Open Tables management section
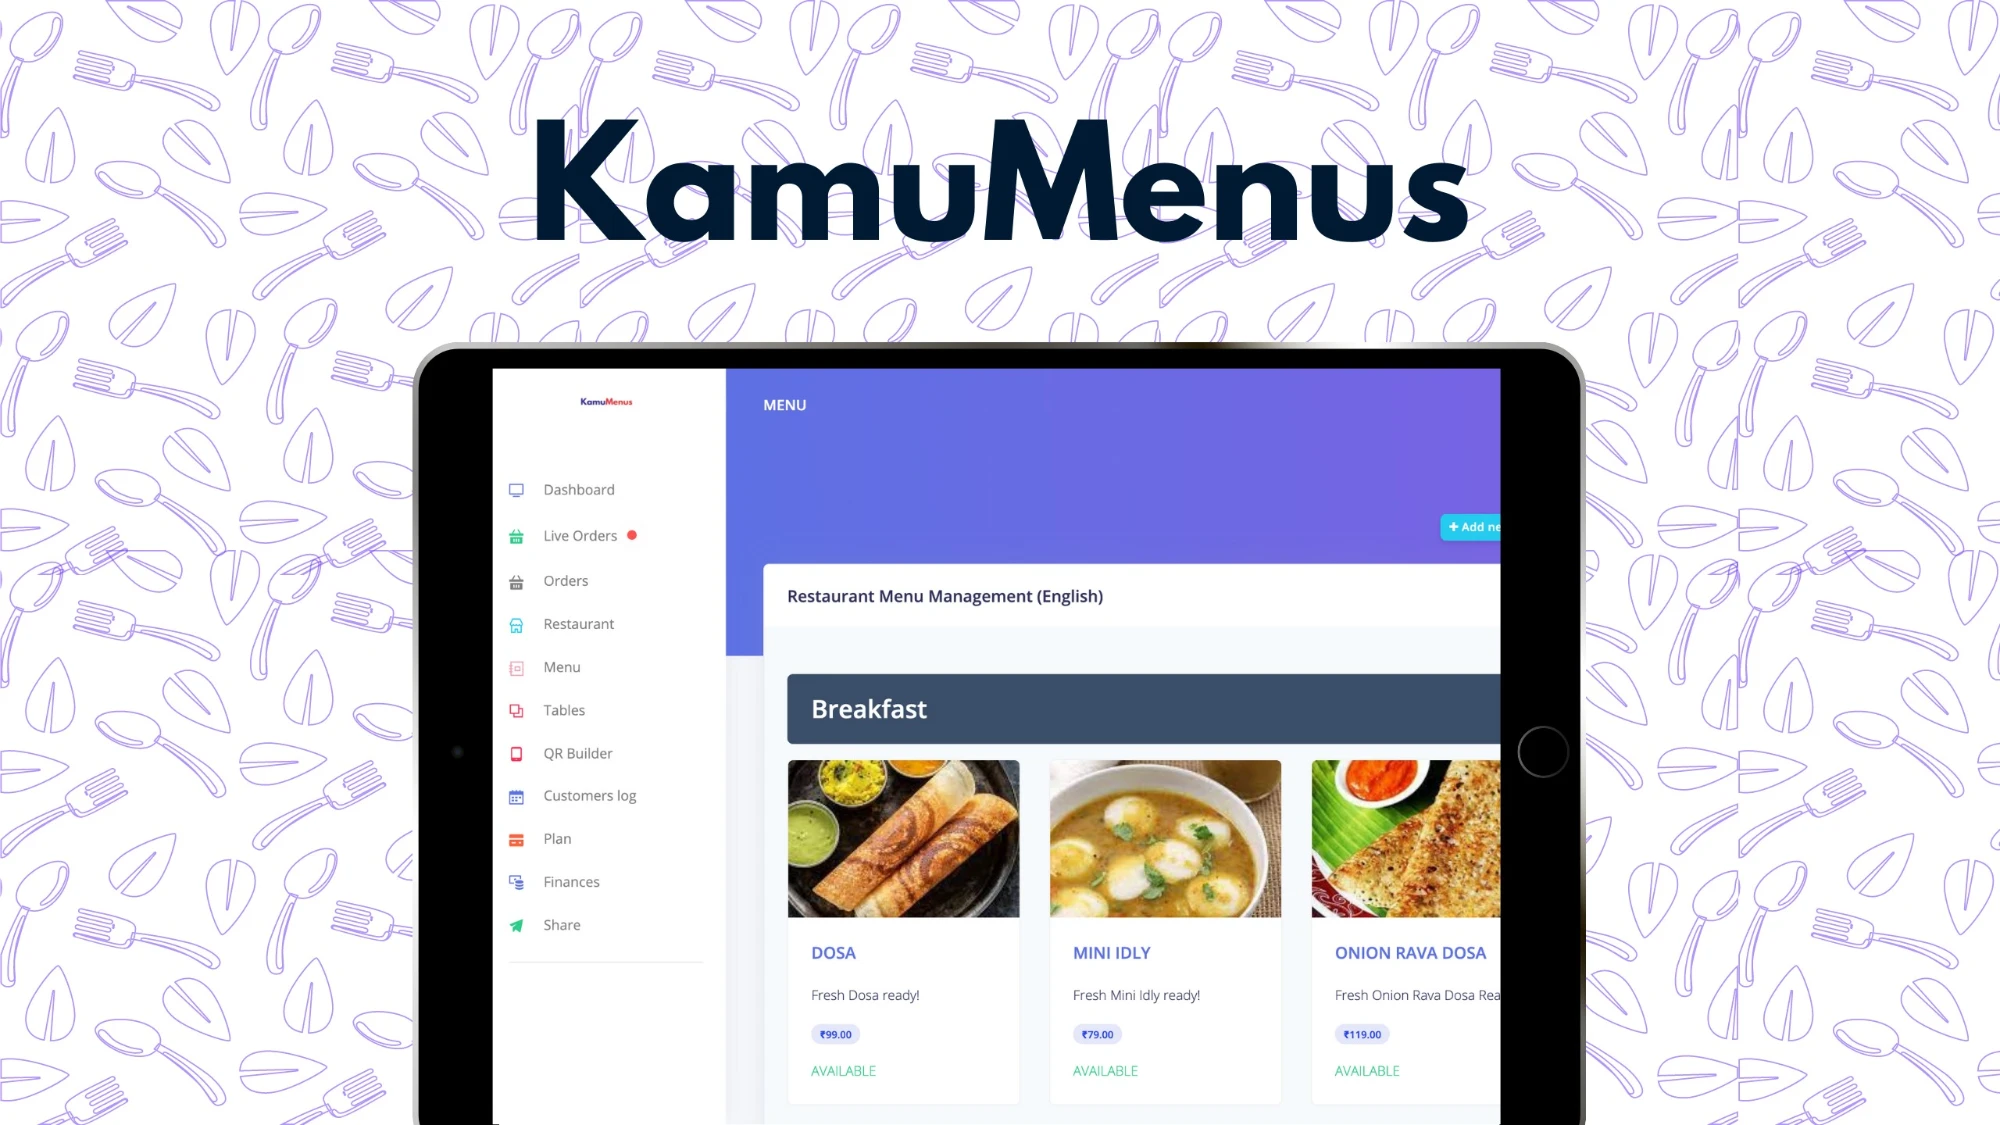The width and height of the screenshot is (2000, 1125). (x=565, y=710)
